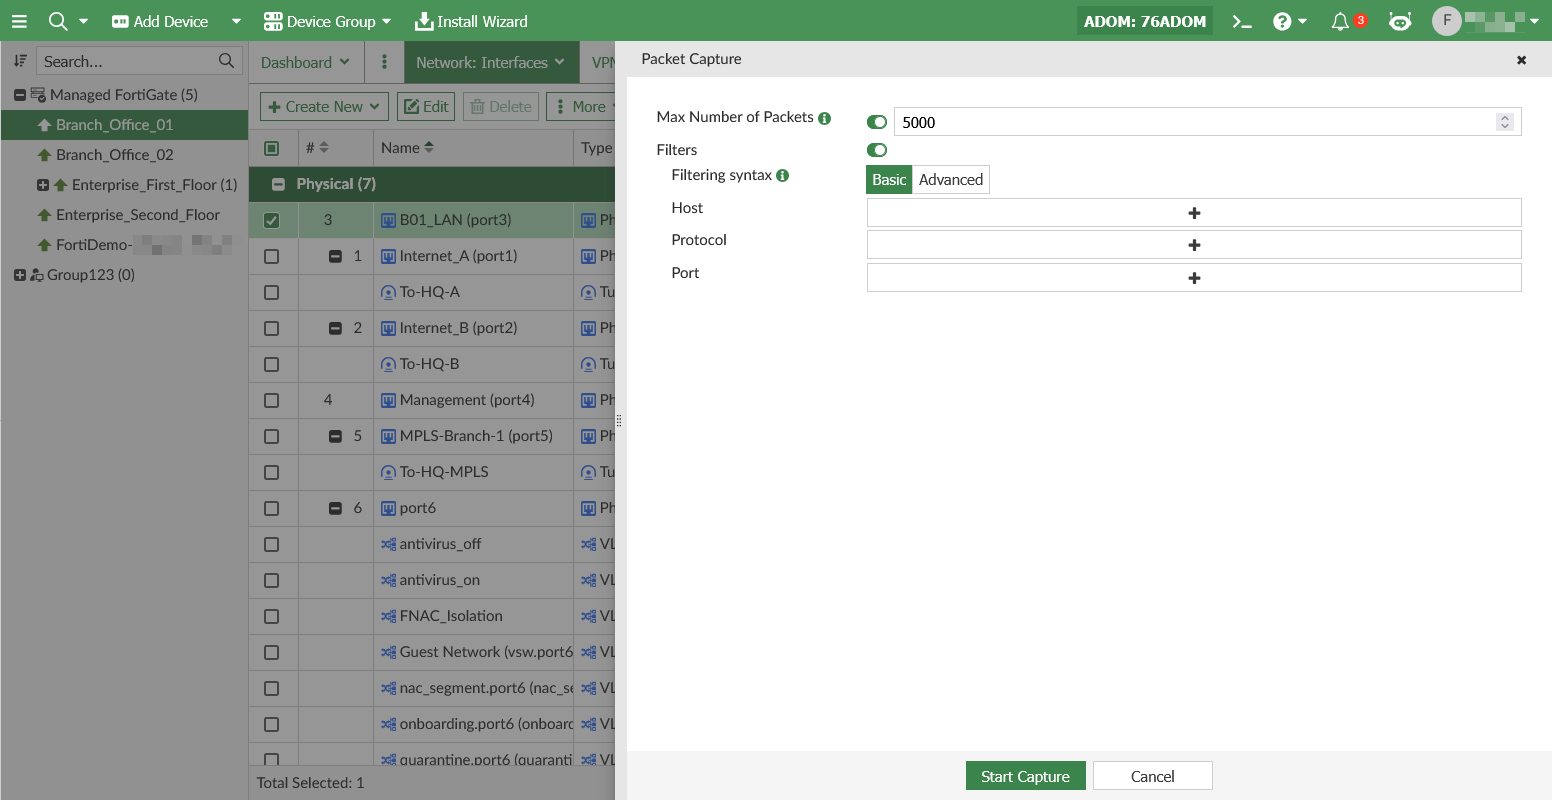Click the sort icon beside device search
This screenshot has width=1552, height=800.
(19, 61)
